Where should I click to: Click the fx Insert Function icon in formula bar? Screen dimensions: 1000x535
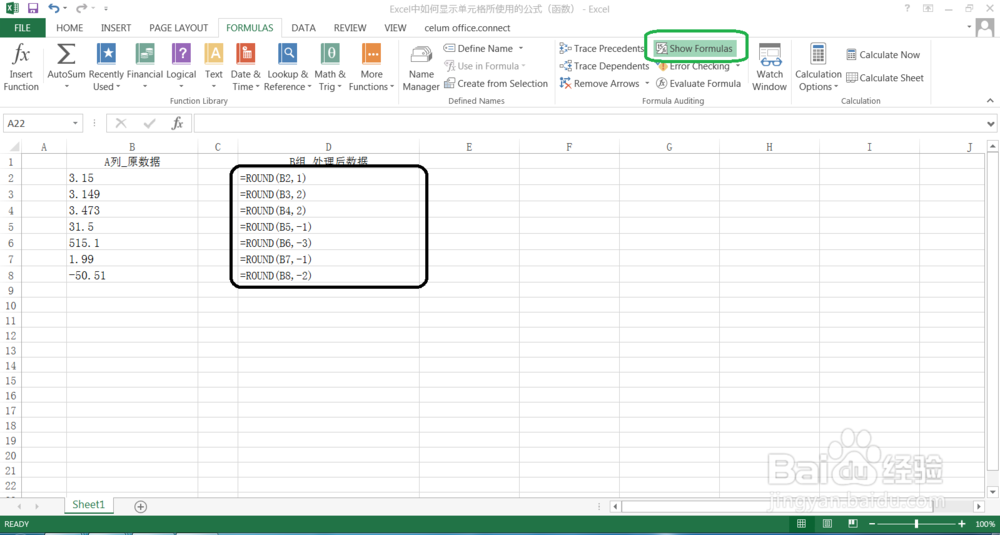pyautogui.click(x=178, y=123)
